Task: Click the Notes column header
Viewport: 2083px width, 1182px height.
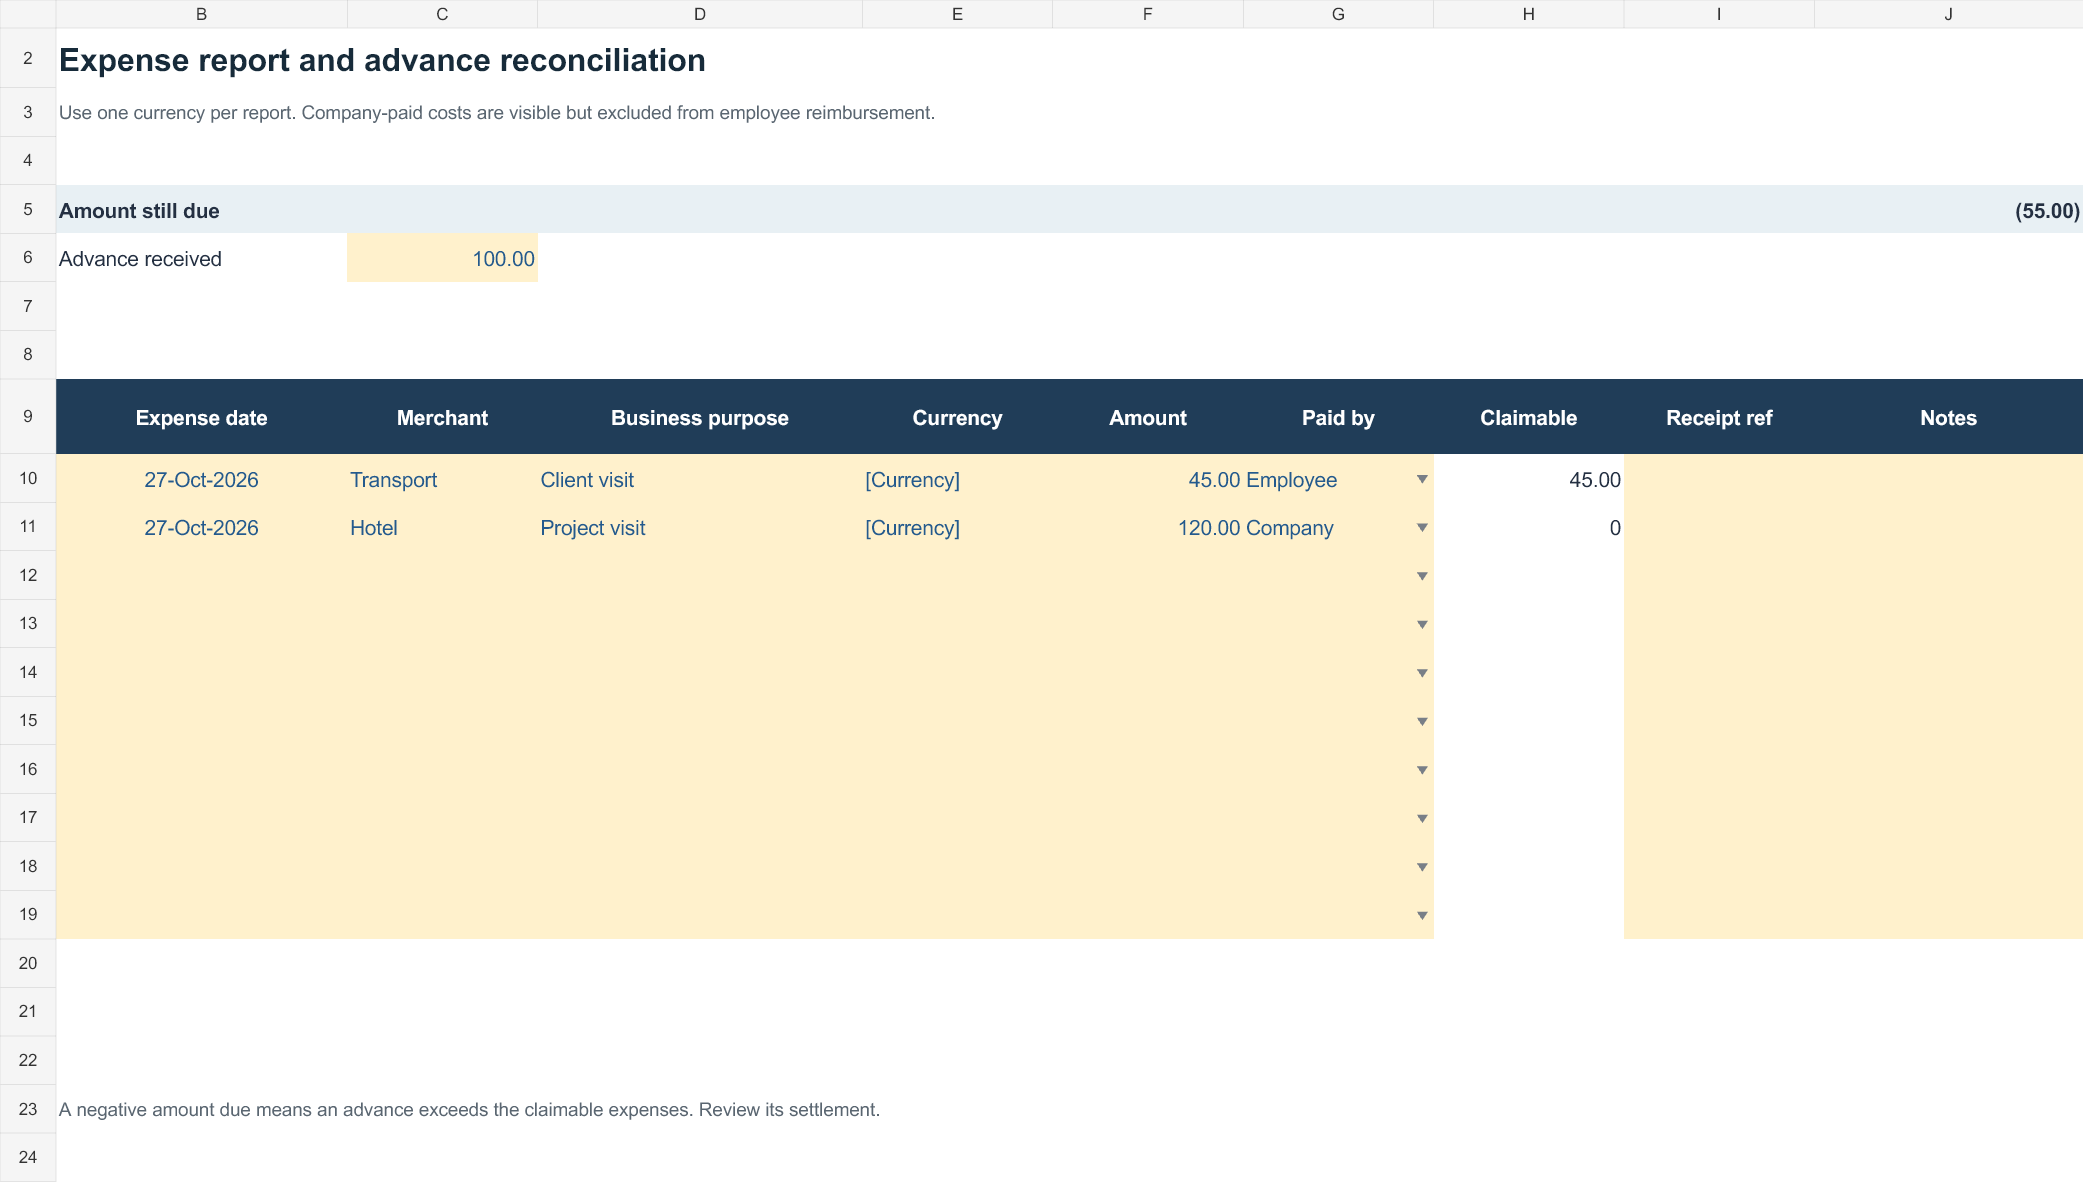Action: tap(1948, 418)
